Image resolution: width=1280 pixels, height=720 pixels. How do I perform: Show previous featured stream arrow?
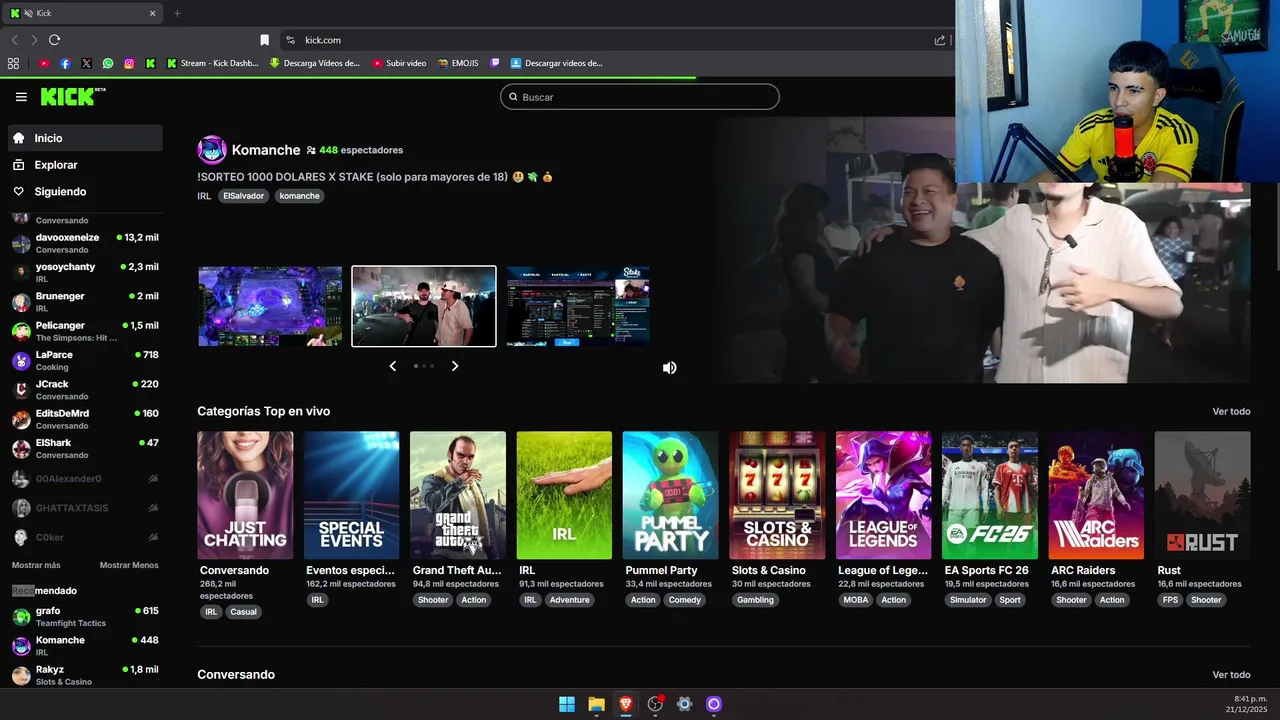[392, 366]
